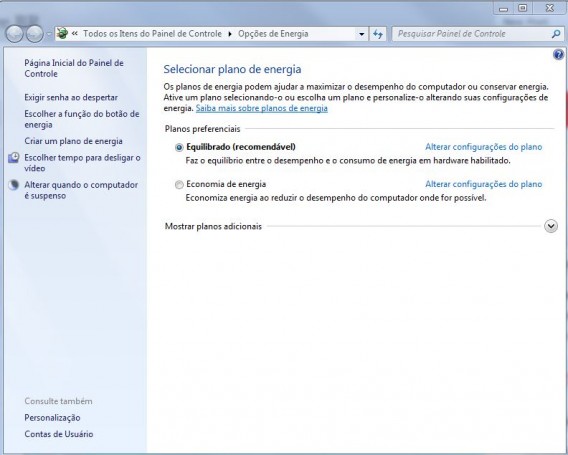568x455 pixels.
Task: Minimize the Opções de Energia window
Action: 504,8
